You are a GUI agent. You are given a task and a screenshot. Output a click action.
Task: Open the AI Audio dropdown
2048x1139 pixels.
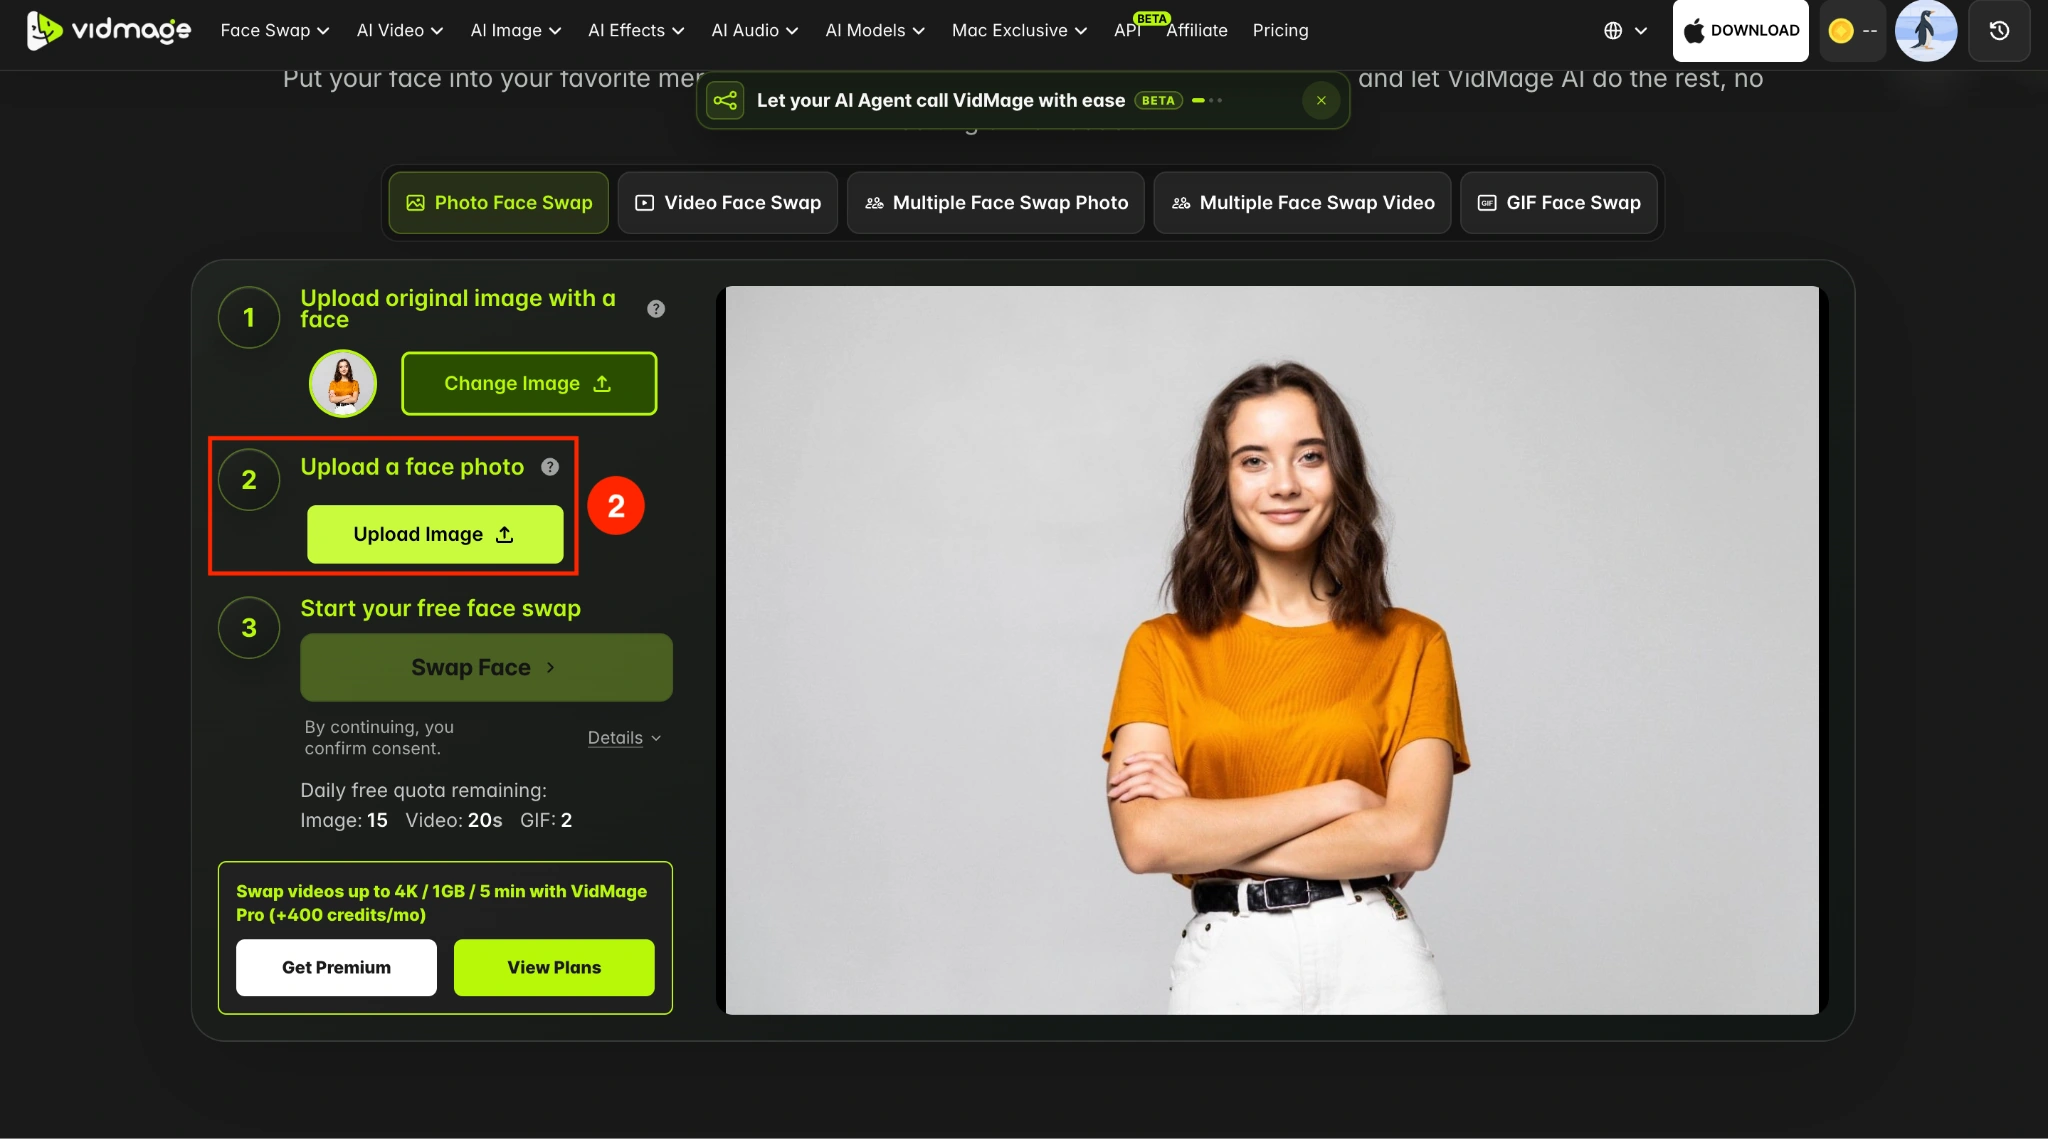(755, 30)
